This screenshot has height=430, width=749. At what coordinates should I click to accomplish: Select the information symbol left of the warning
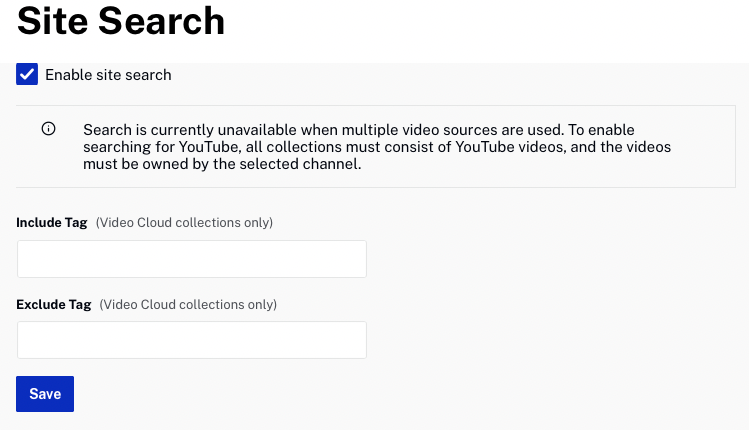48,129
